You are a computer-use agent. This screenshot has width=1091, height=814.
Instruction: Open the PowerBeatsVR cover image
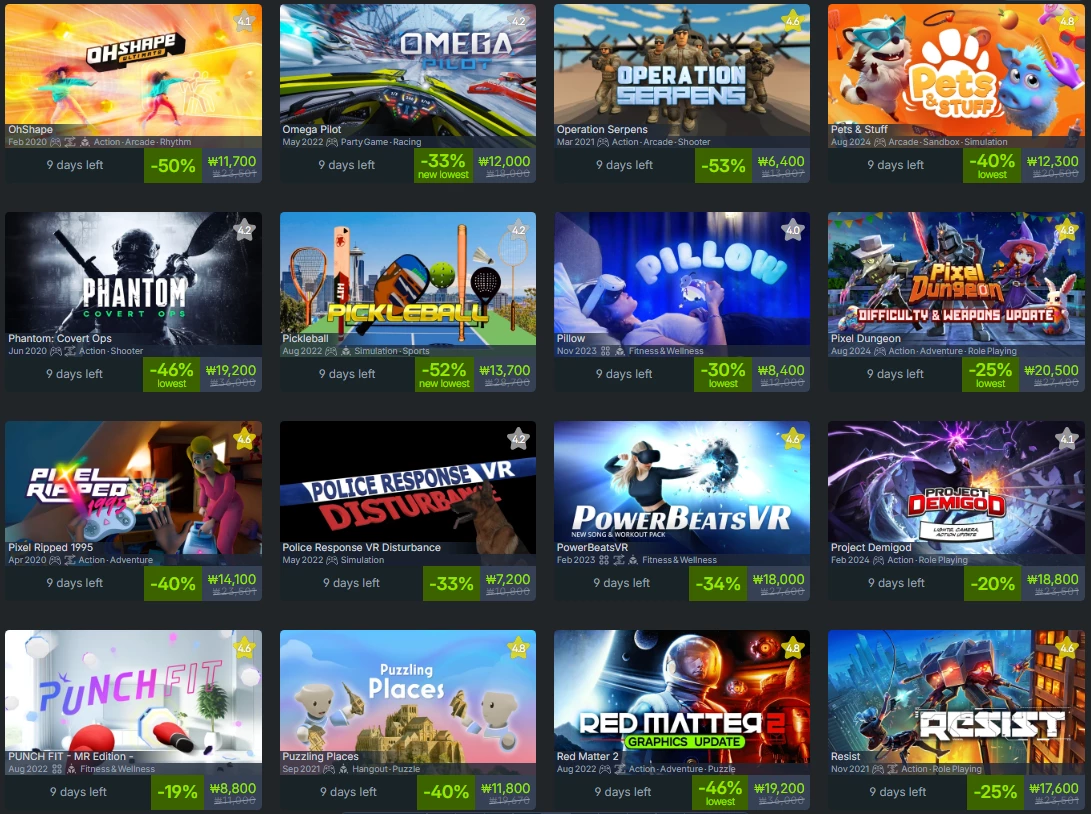click(x=682, y=488)
